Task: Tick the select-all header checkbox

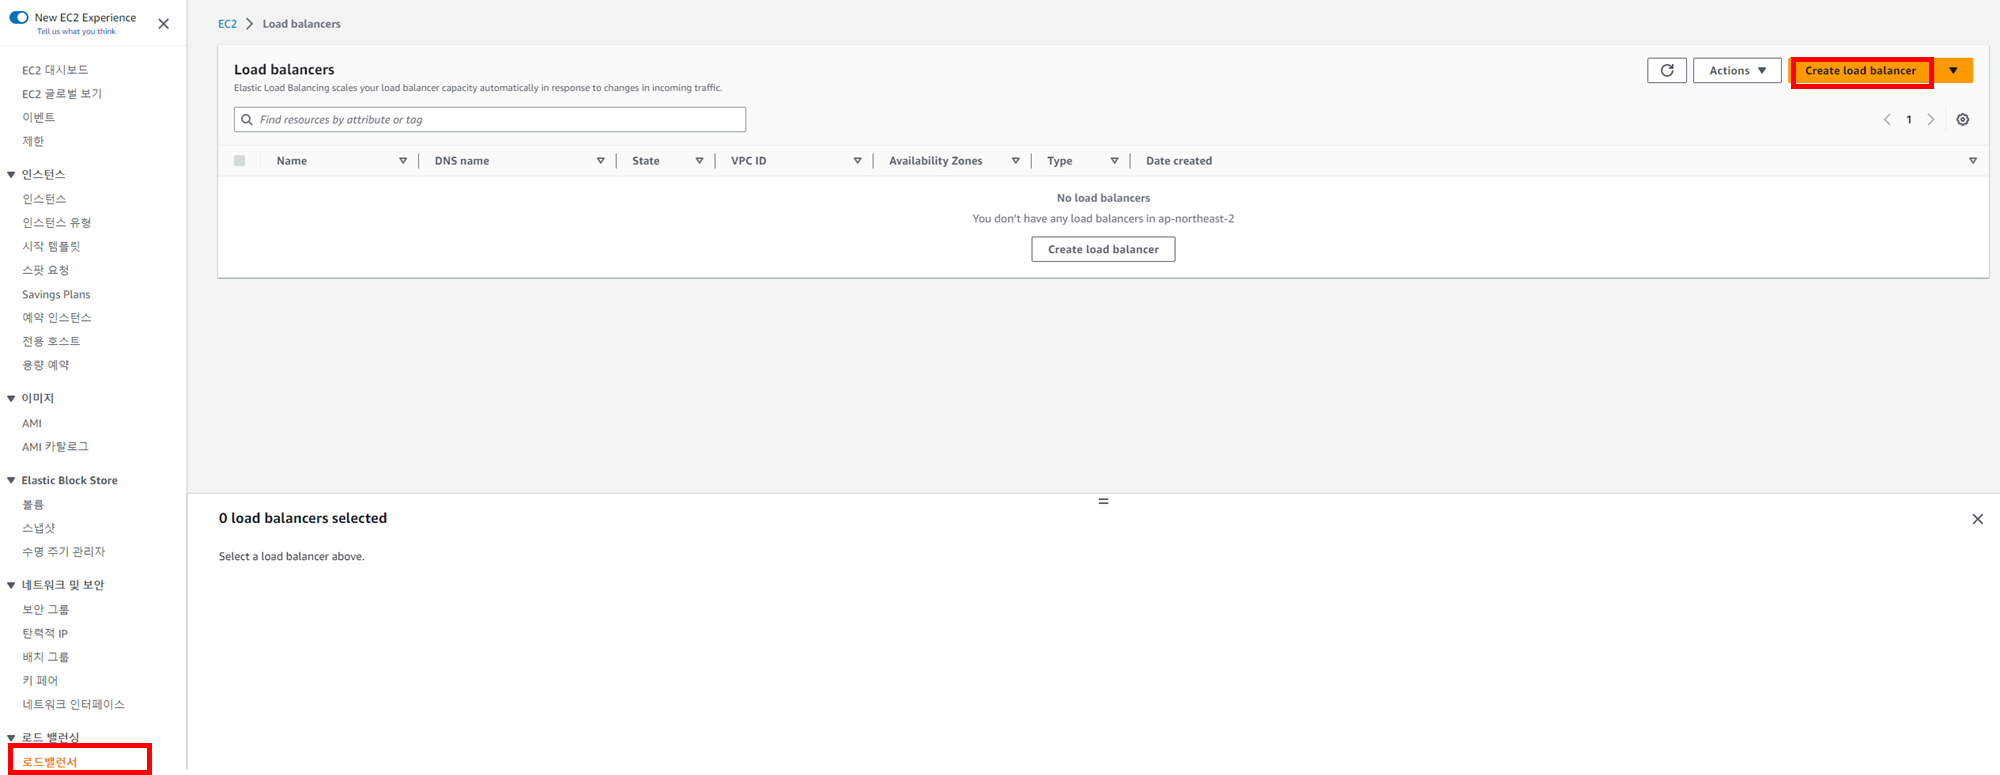Action: click(x=240, y=161)
